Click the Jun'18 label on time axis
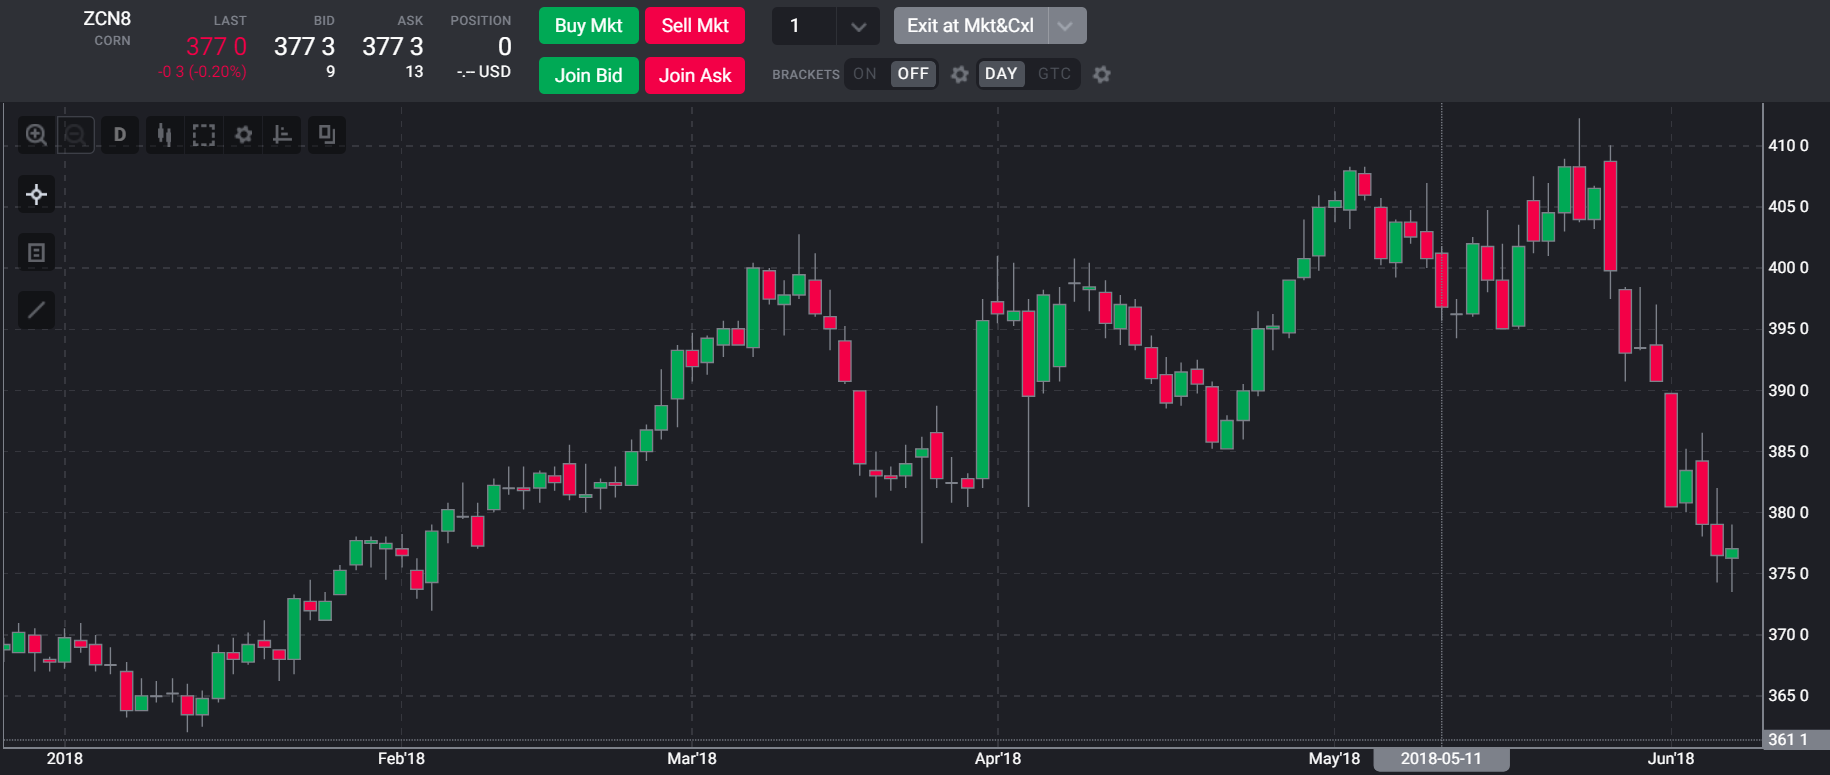The height and width of the screenshot is (775, 1830). tap(1671, 759)
